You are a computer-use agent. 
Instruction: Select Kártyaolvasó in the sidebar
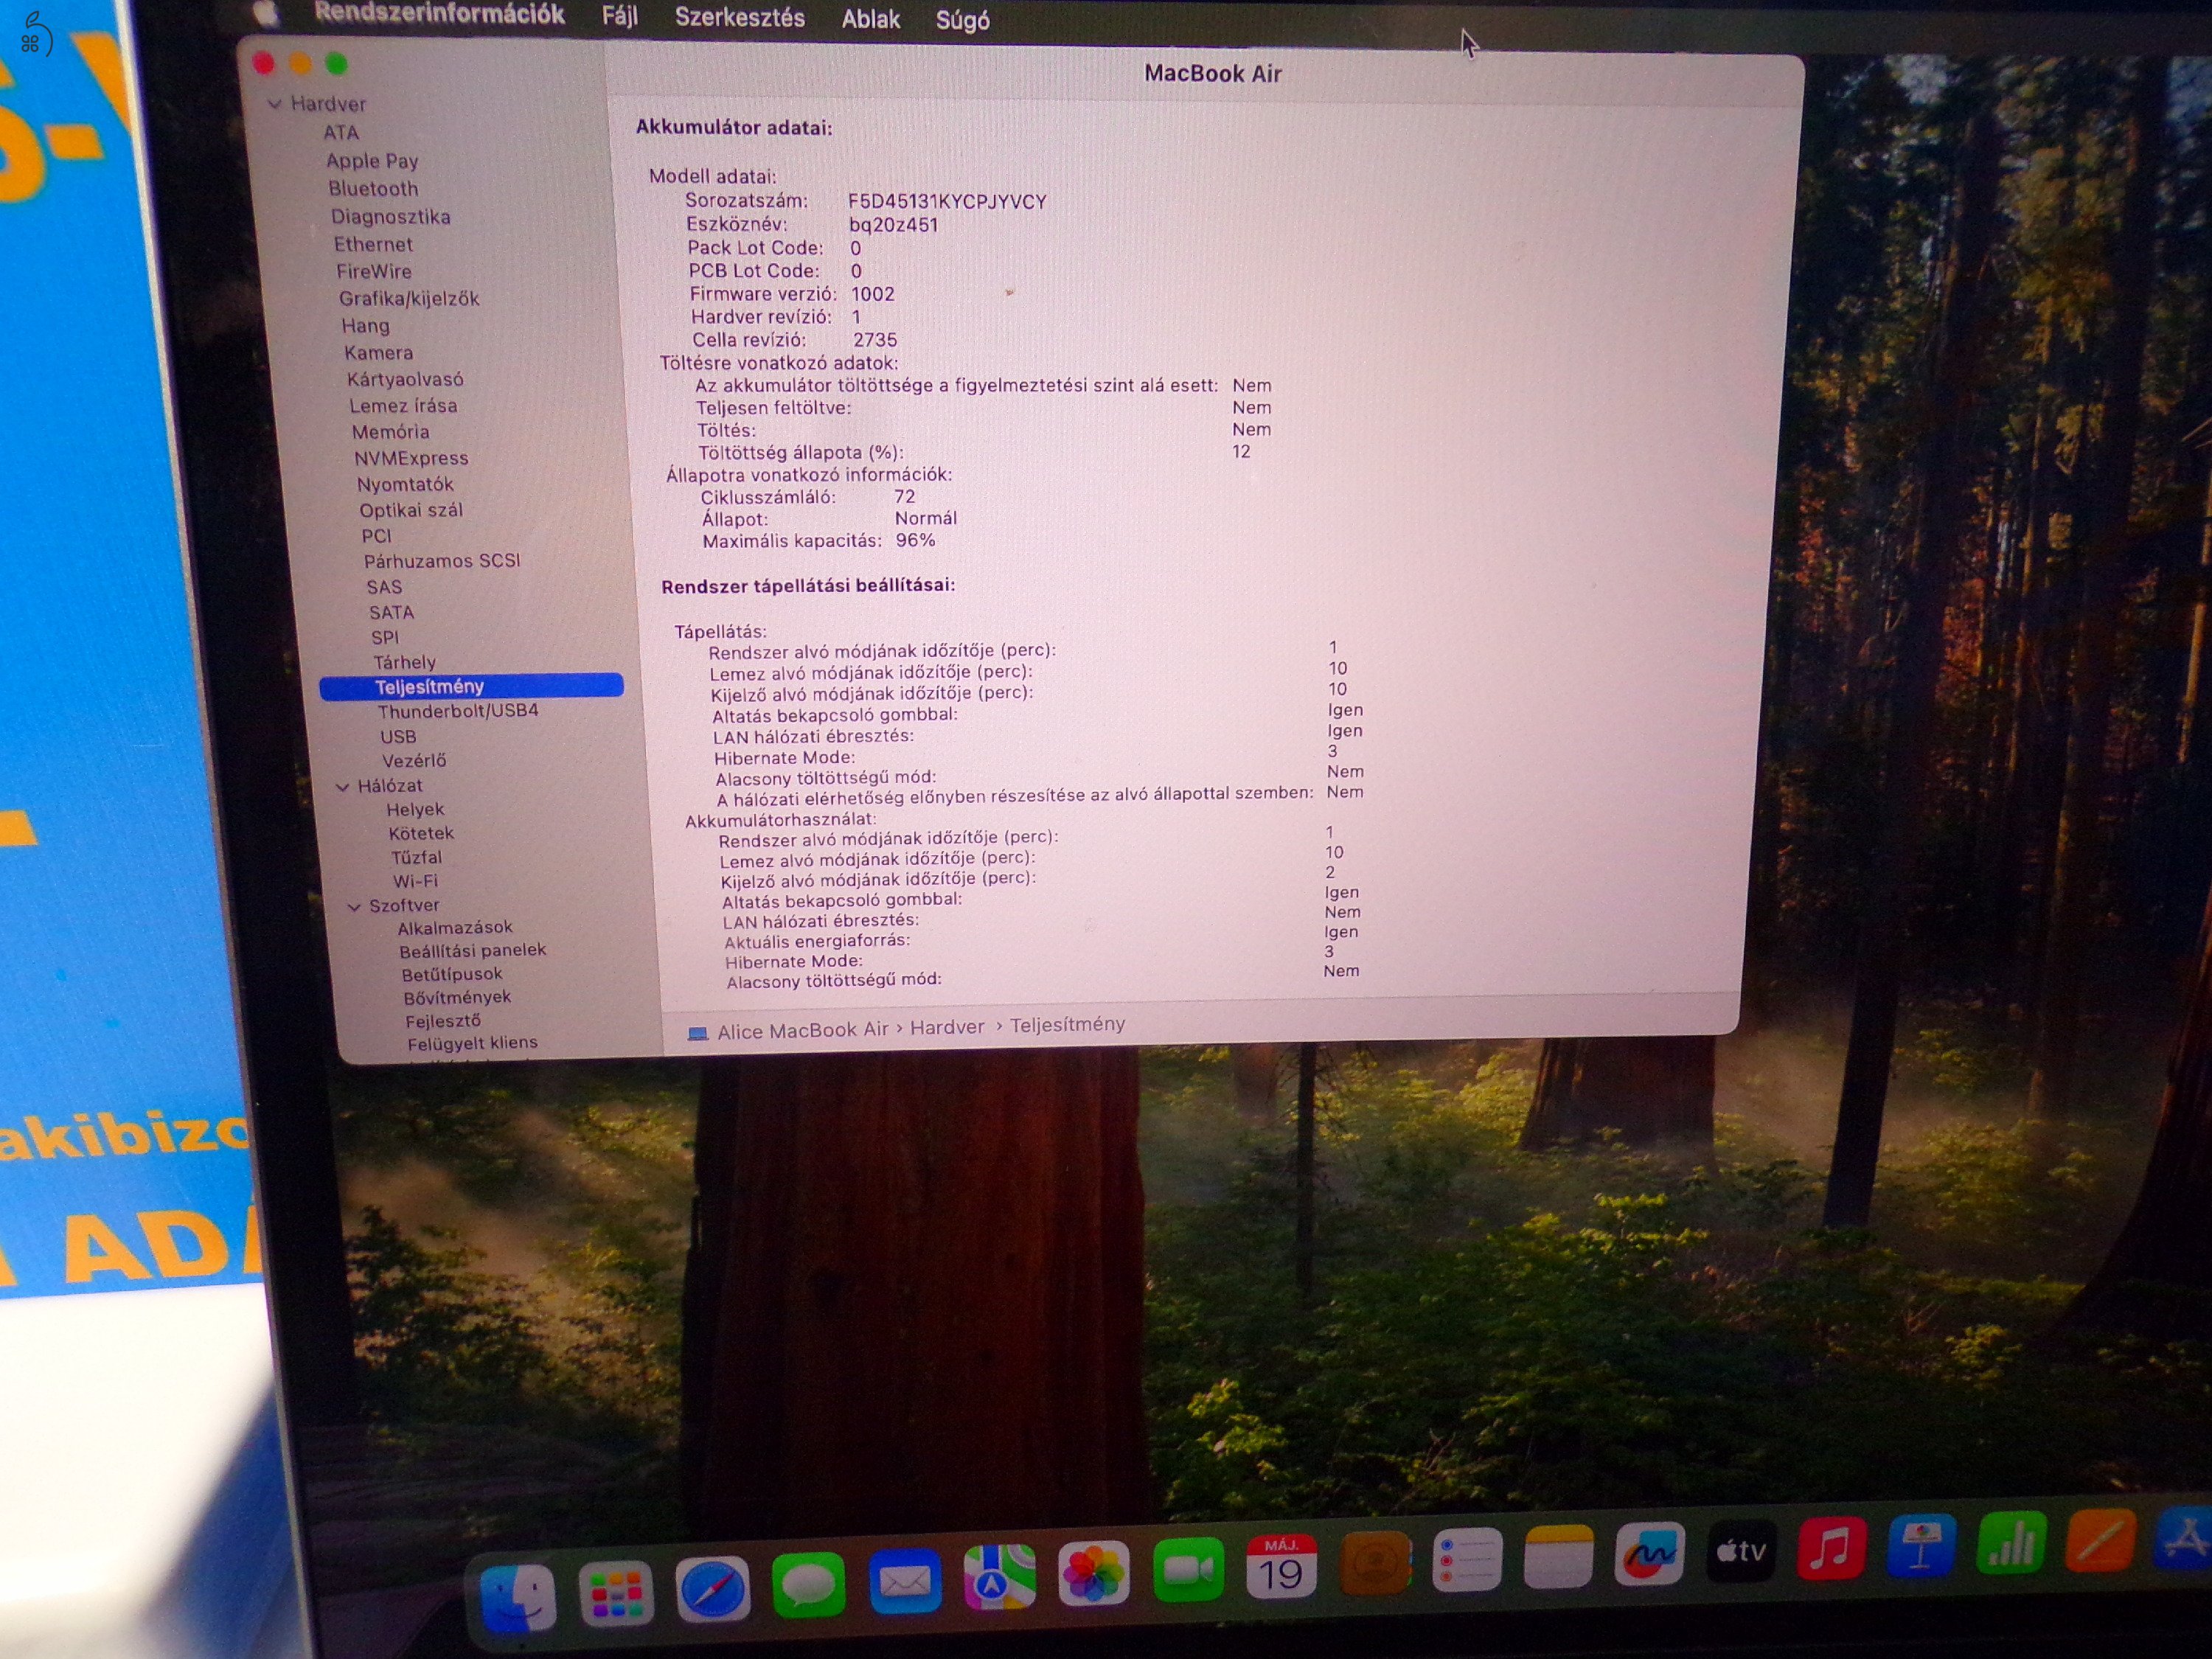click(405, 379)
